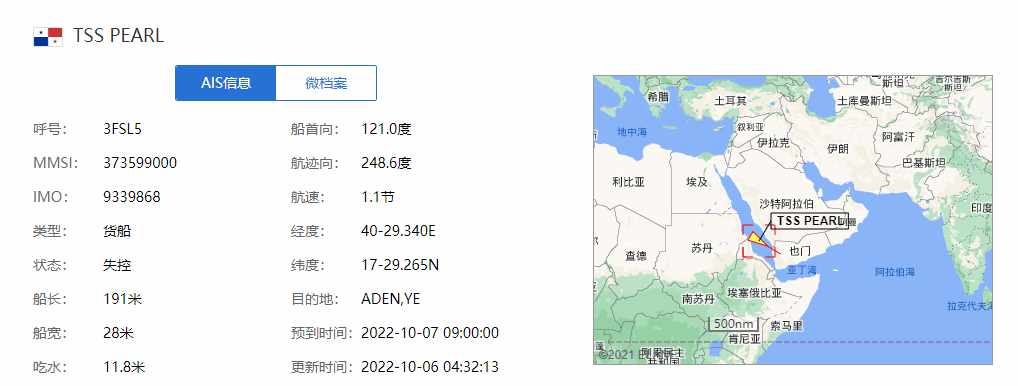The height and width of the screenshot is (386, 1018).
Task: Click the ship width value 28米
Action: coord(118,333)
